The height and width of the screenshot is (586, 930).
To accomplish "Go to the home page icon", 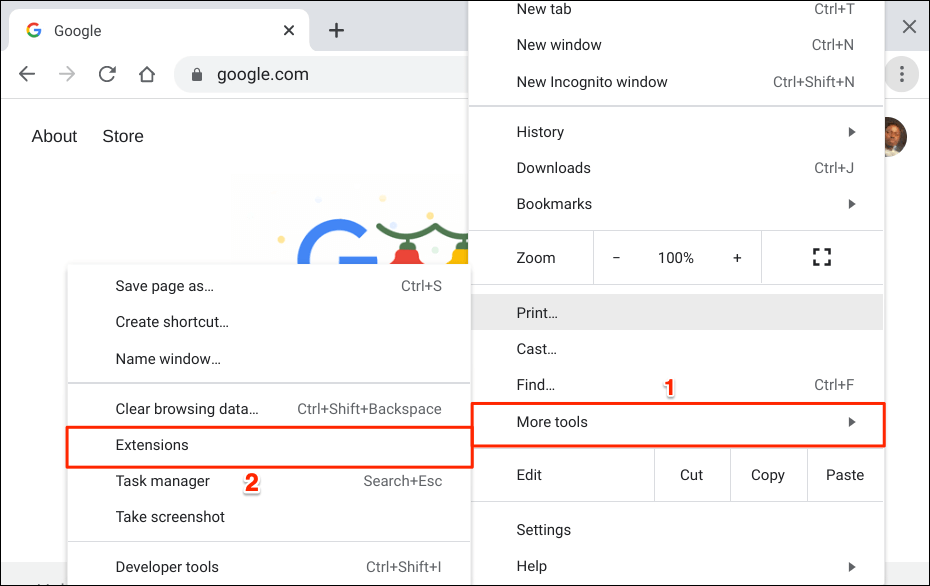I will click(147, 74).
